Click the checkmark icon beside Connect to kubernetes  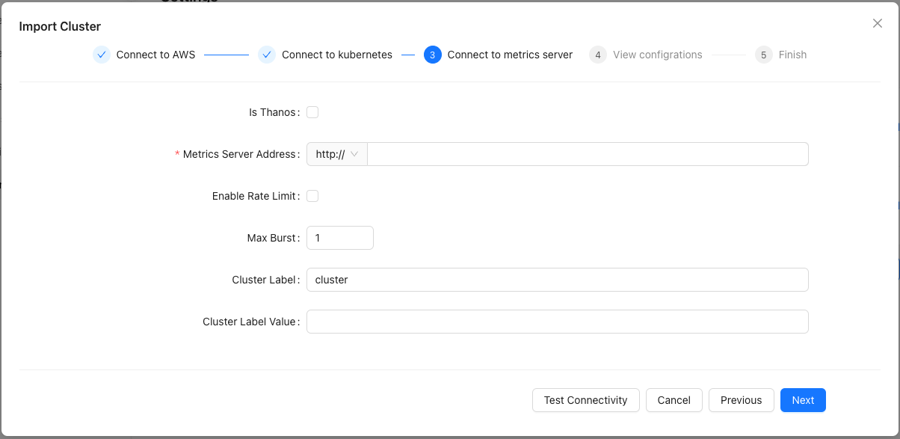267,55
